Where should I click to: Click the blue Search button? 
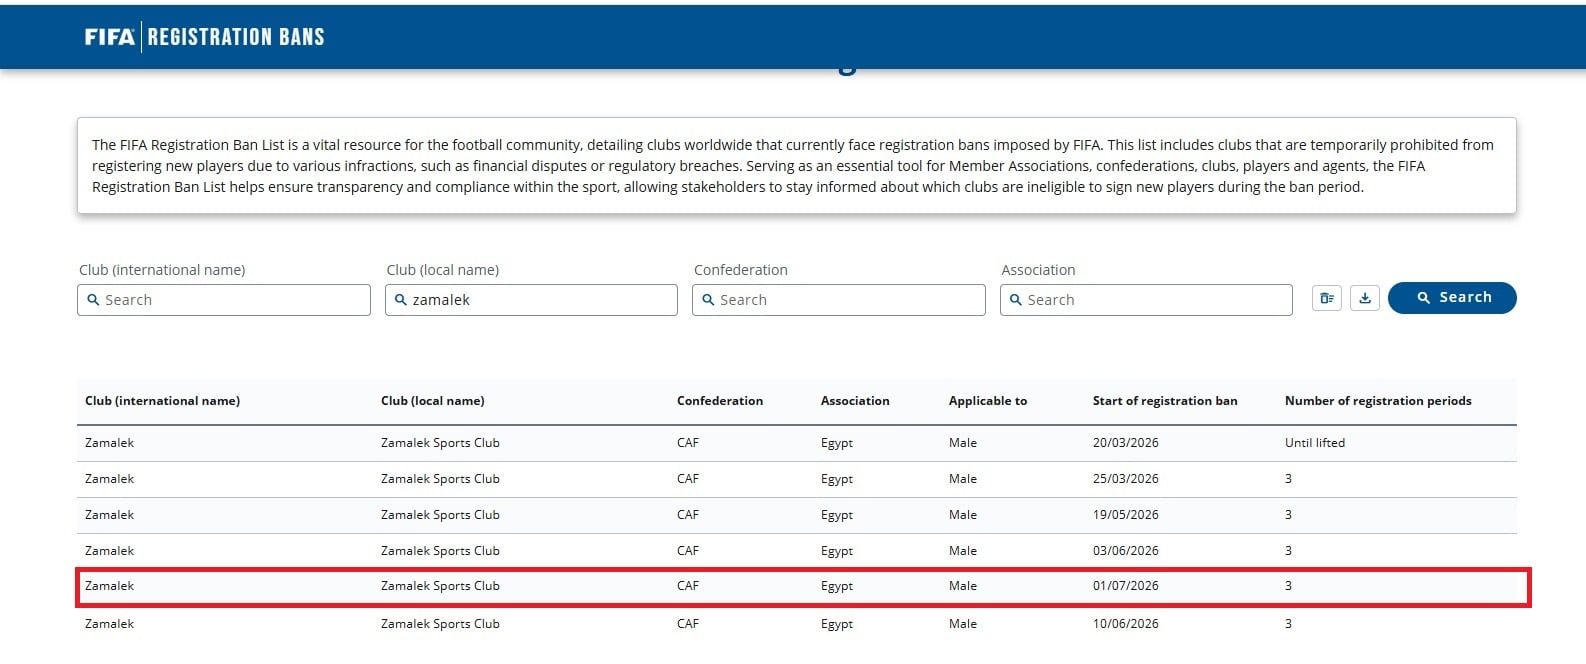[1452, 298]
